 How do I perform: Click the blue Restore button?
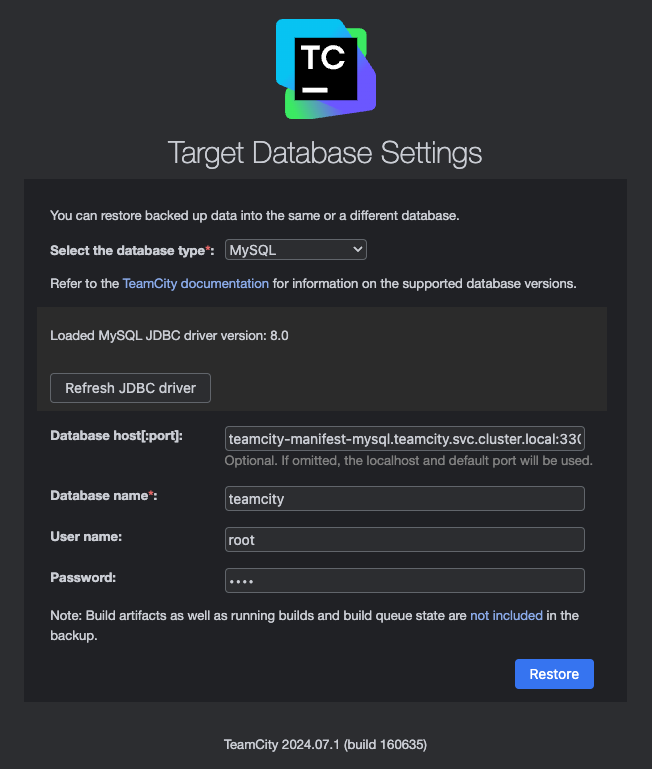(x=554, y=674)
